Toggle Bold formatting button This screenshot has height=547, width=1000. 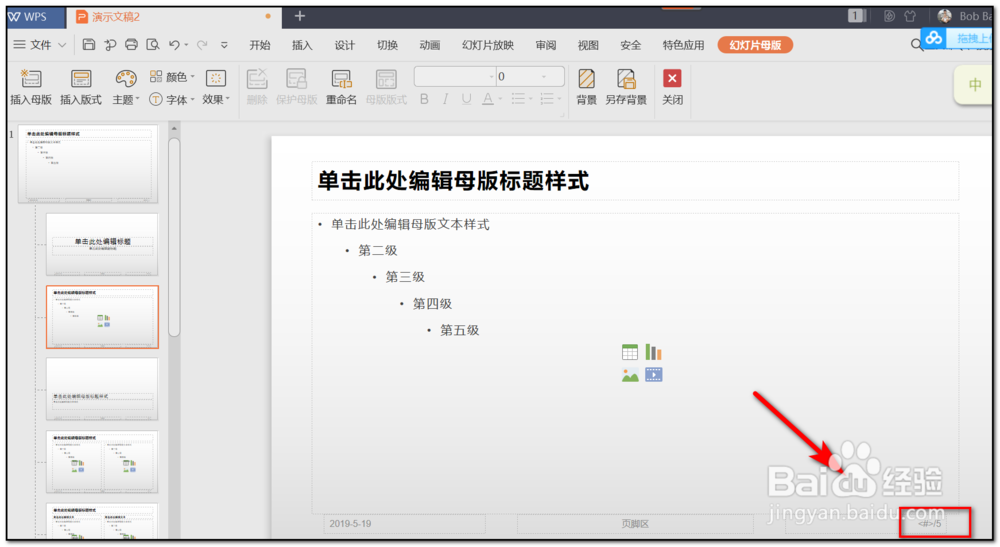coord(424,99)
